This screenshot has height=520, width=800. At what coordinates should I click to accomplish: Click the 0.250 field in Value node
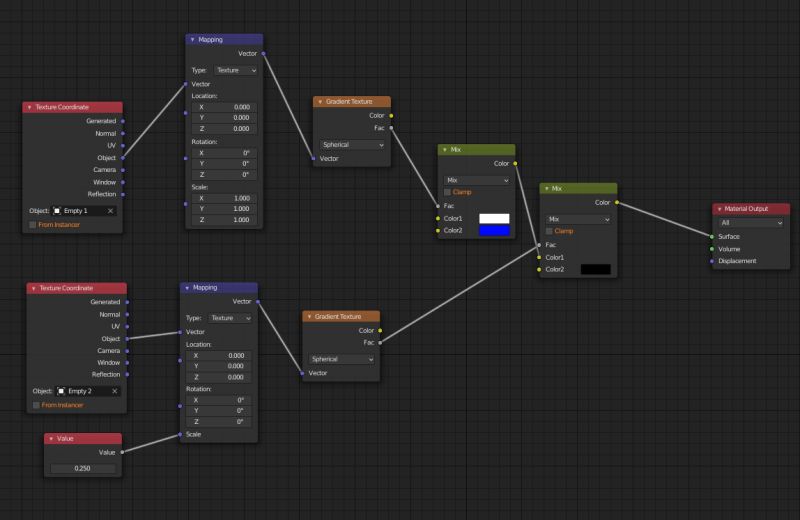click(83, 468)
